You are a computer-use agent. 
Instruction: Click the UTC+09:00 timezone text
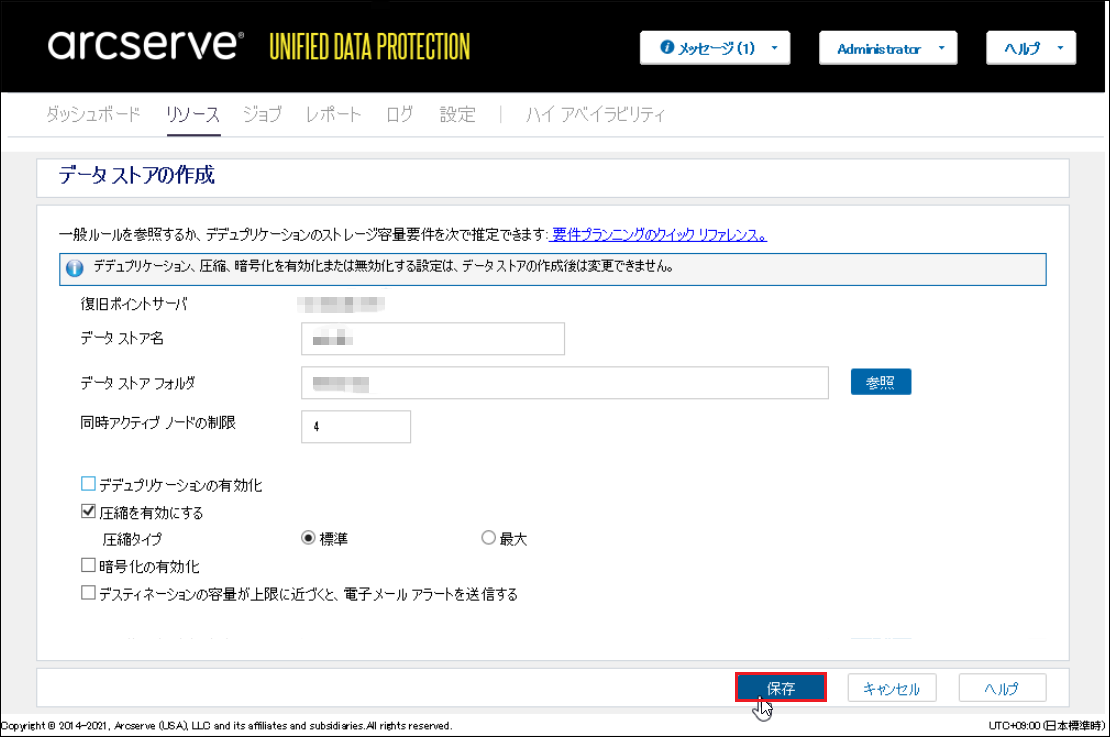click(x=1046, y=726)
